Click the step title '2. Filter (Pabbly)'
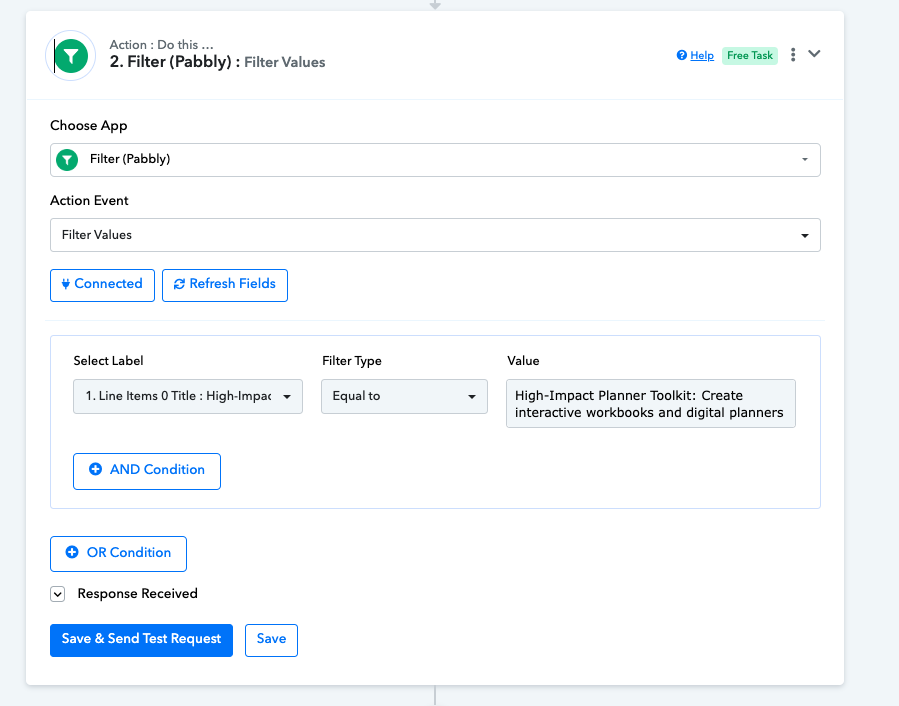This screenshot has height=706, width=899. point(175,62)
